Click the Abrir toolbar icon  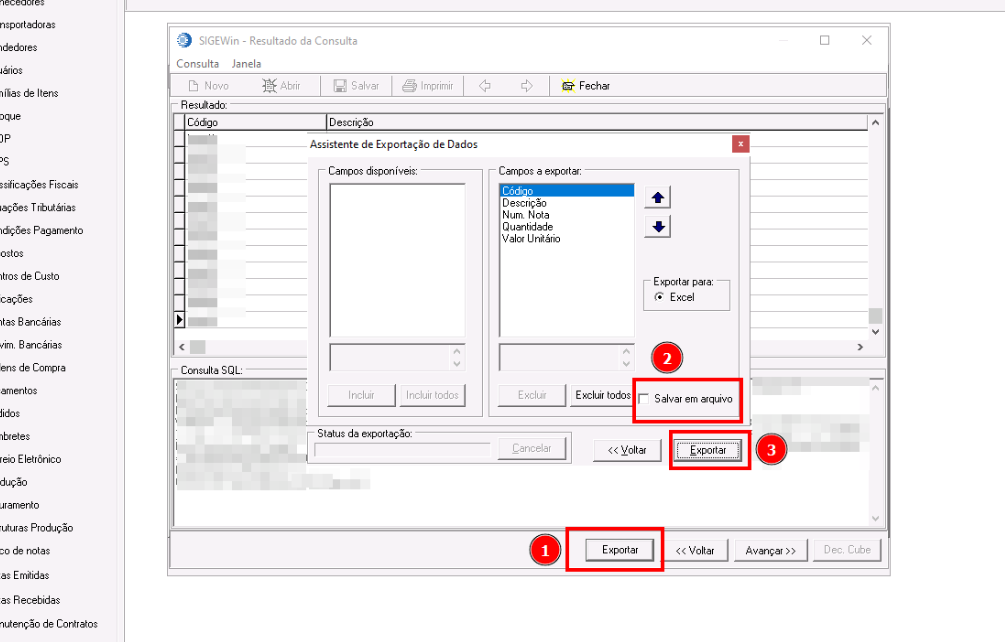pyautogui.click(x=269, y=86)
